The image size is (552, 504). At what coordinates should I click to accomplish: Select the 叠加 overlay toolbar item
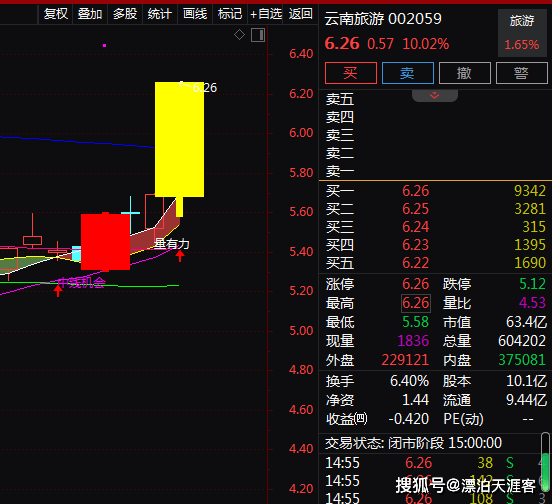[90, 14]
